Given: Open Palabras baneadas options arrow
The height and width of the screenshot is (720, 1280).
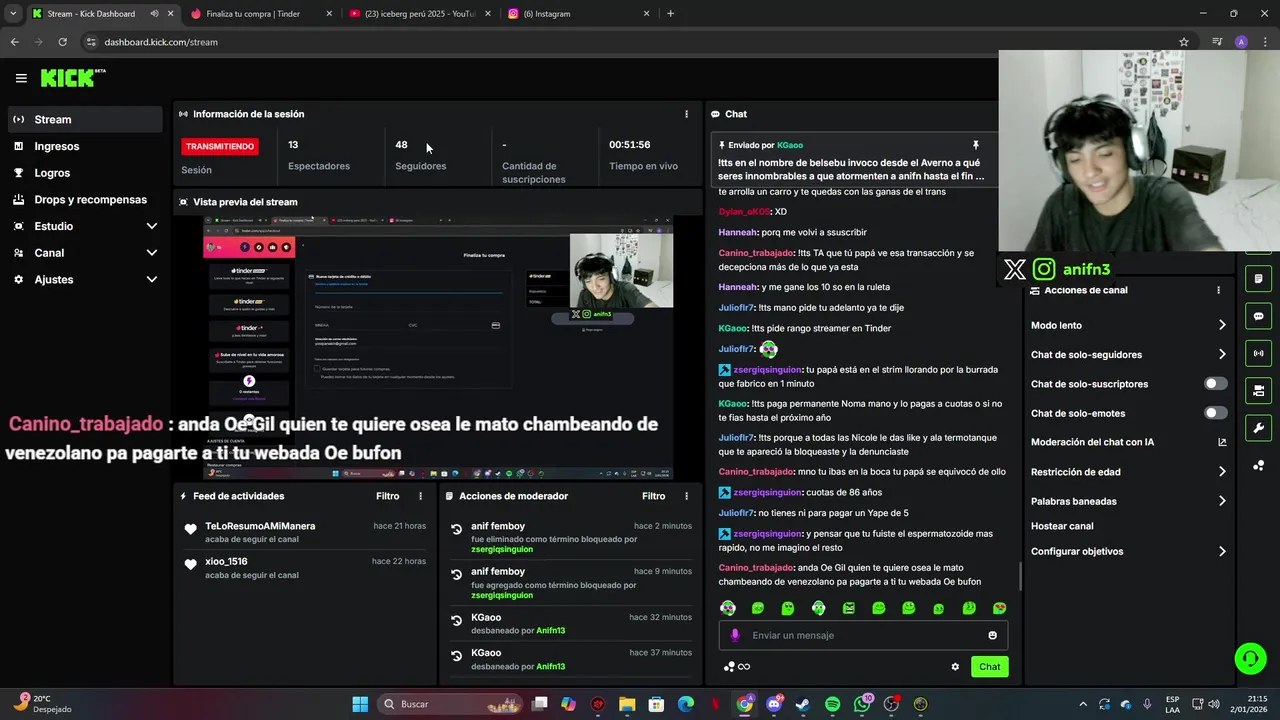Looking at the screenshot, I should pyautogui.click(x=1222, y=501).
